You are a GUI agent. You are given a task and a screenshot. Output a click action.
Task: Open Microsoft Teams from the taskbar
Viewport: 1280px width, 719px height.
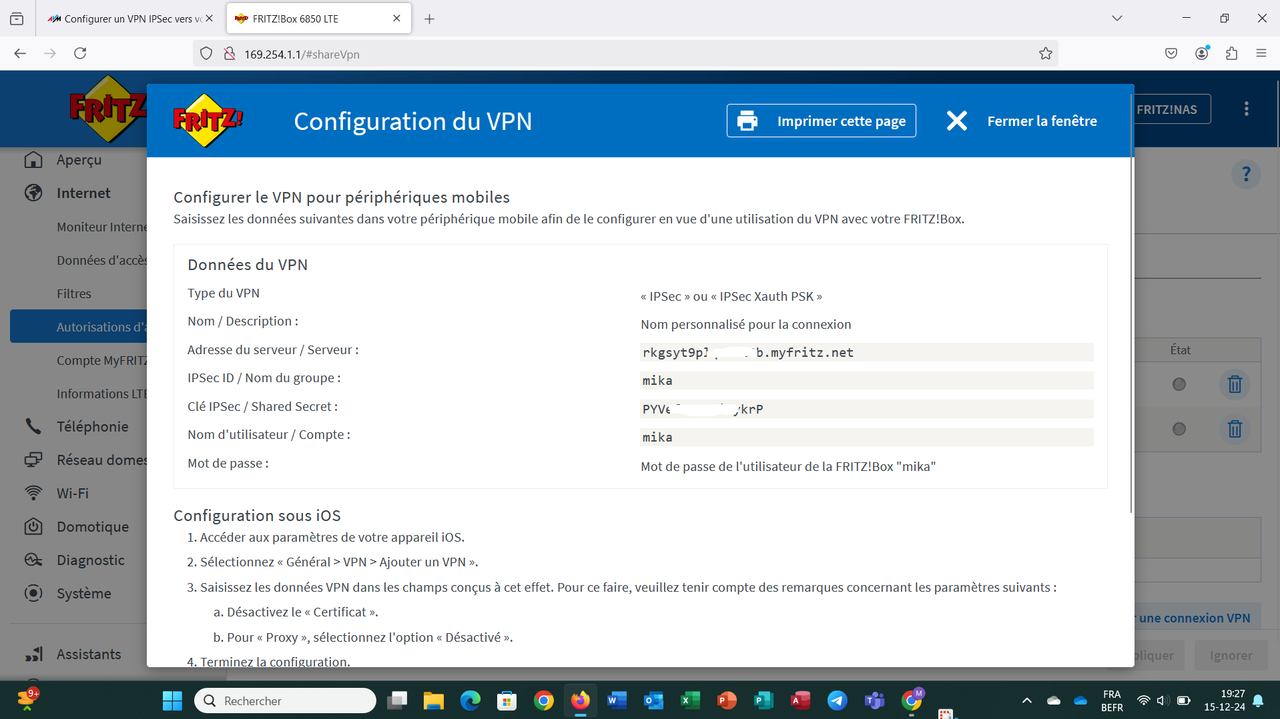tap(874, 700)
